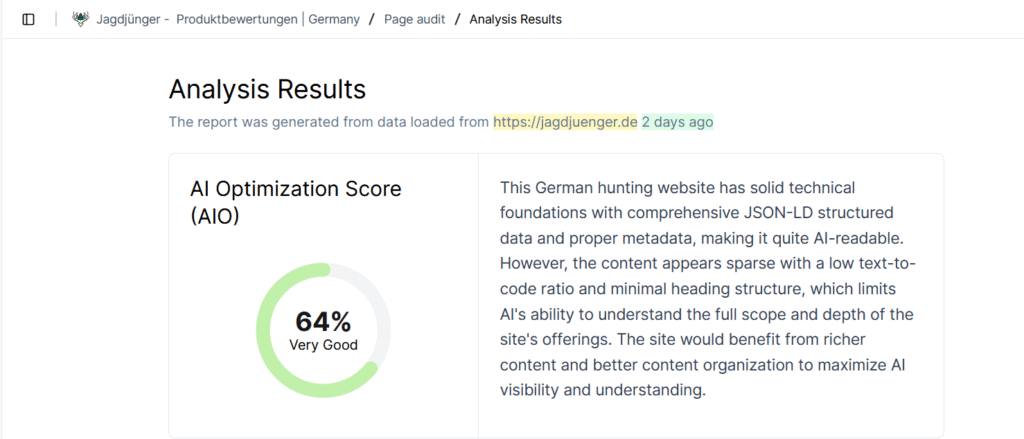
Task: Select the Analysis Results breadcrumb item
Action: click(x=515, y=19)
